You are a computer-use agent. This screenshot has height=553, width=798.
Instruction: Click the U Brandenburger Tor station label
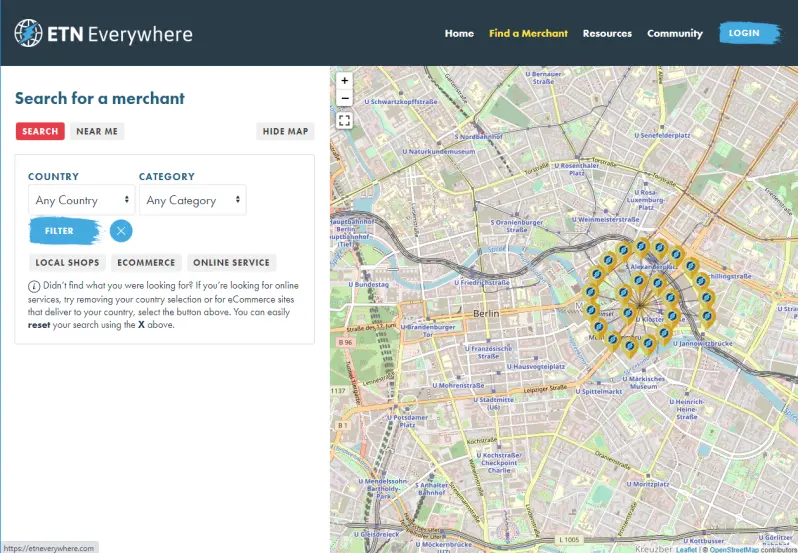tap(428, 331)
